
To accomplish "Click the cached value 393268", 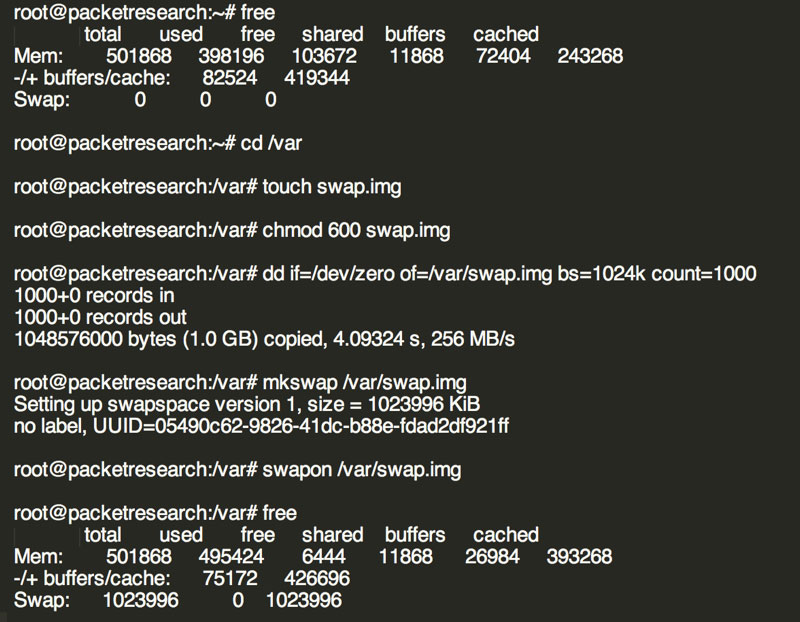I will point(579,556).
